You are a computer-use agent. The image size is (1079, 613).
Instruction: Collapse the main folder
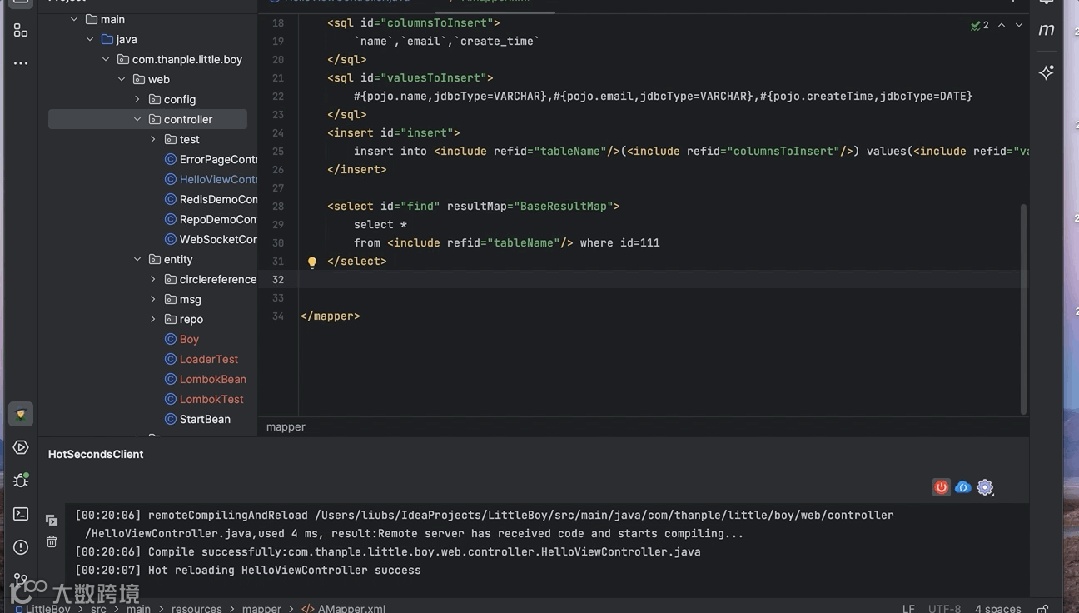(x=74, y=19)
